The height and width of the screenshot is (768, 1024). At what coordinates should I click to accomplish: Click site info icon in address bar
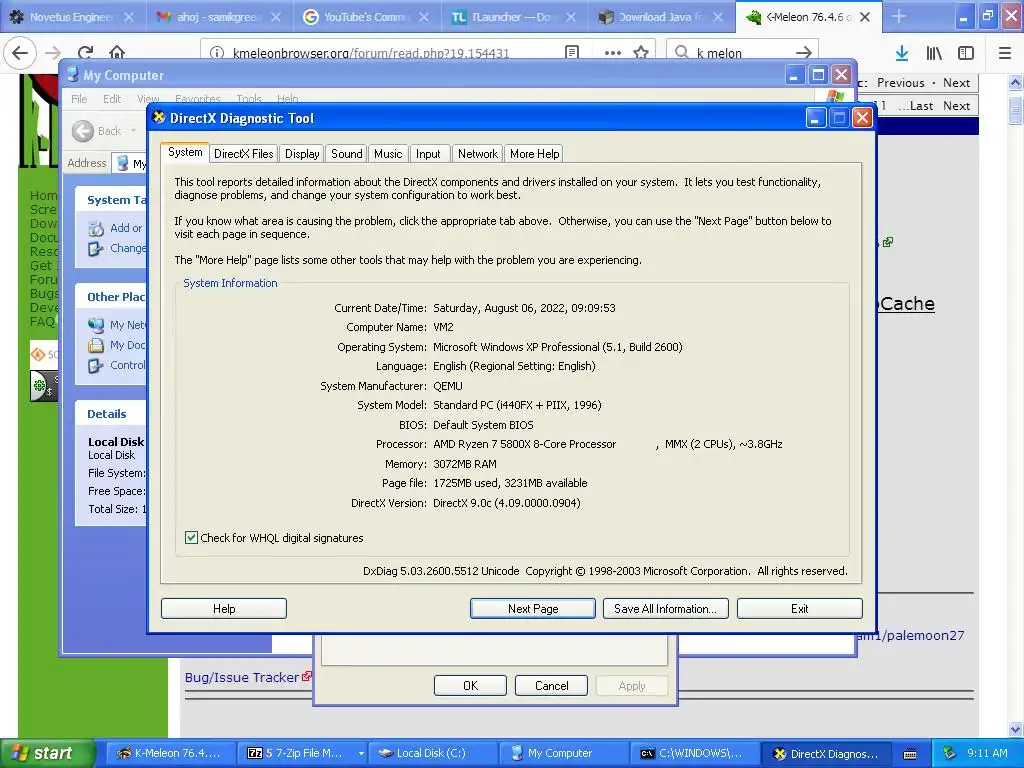(216, 53)
